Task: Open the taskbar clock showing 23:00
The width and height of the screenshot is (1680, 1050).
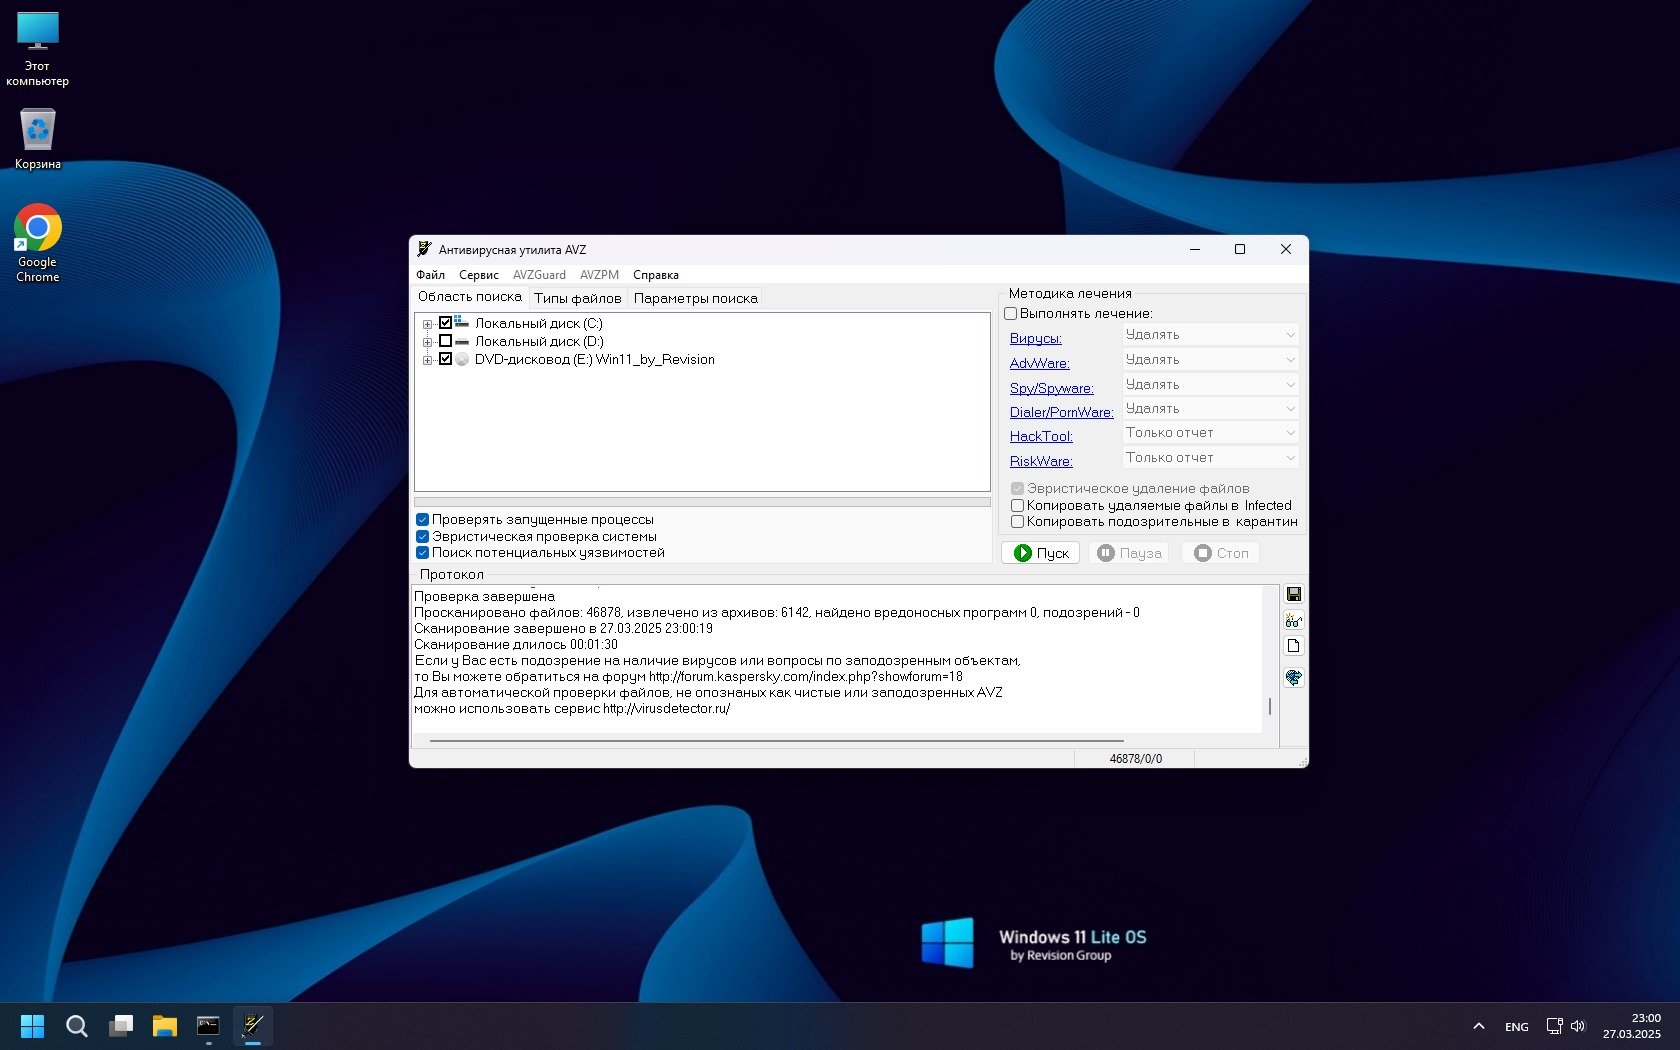Action: (x=1632, y=1026)
